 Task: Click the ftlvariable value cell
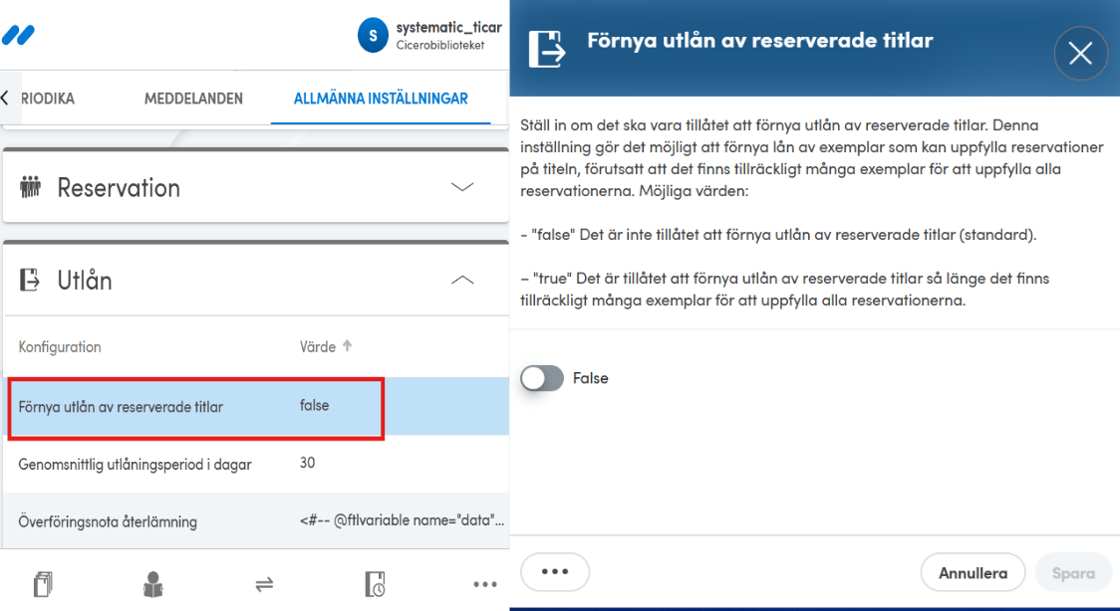(401, 520)
